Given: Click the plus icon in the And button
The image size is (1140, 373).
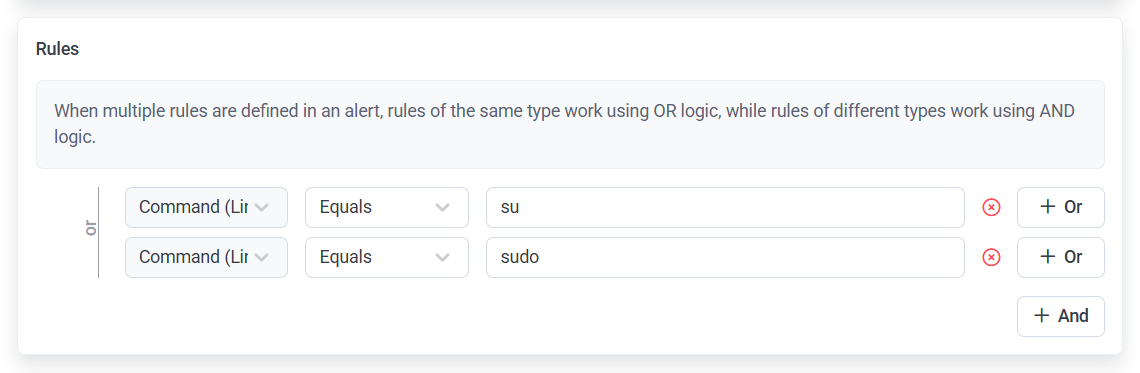Looking at the screenshot, I should pyautogui.click(x=1042, y=316).
